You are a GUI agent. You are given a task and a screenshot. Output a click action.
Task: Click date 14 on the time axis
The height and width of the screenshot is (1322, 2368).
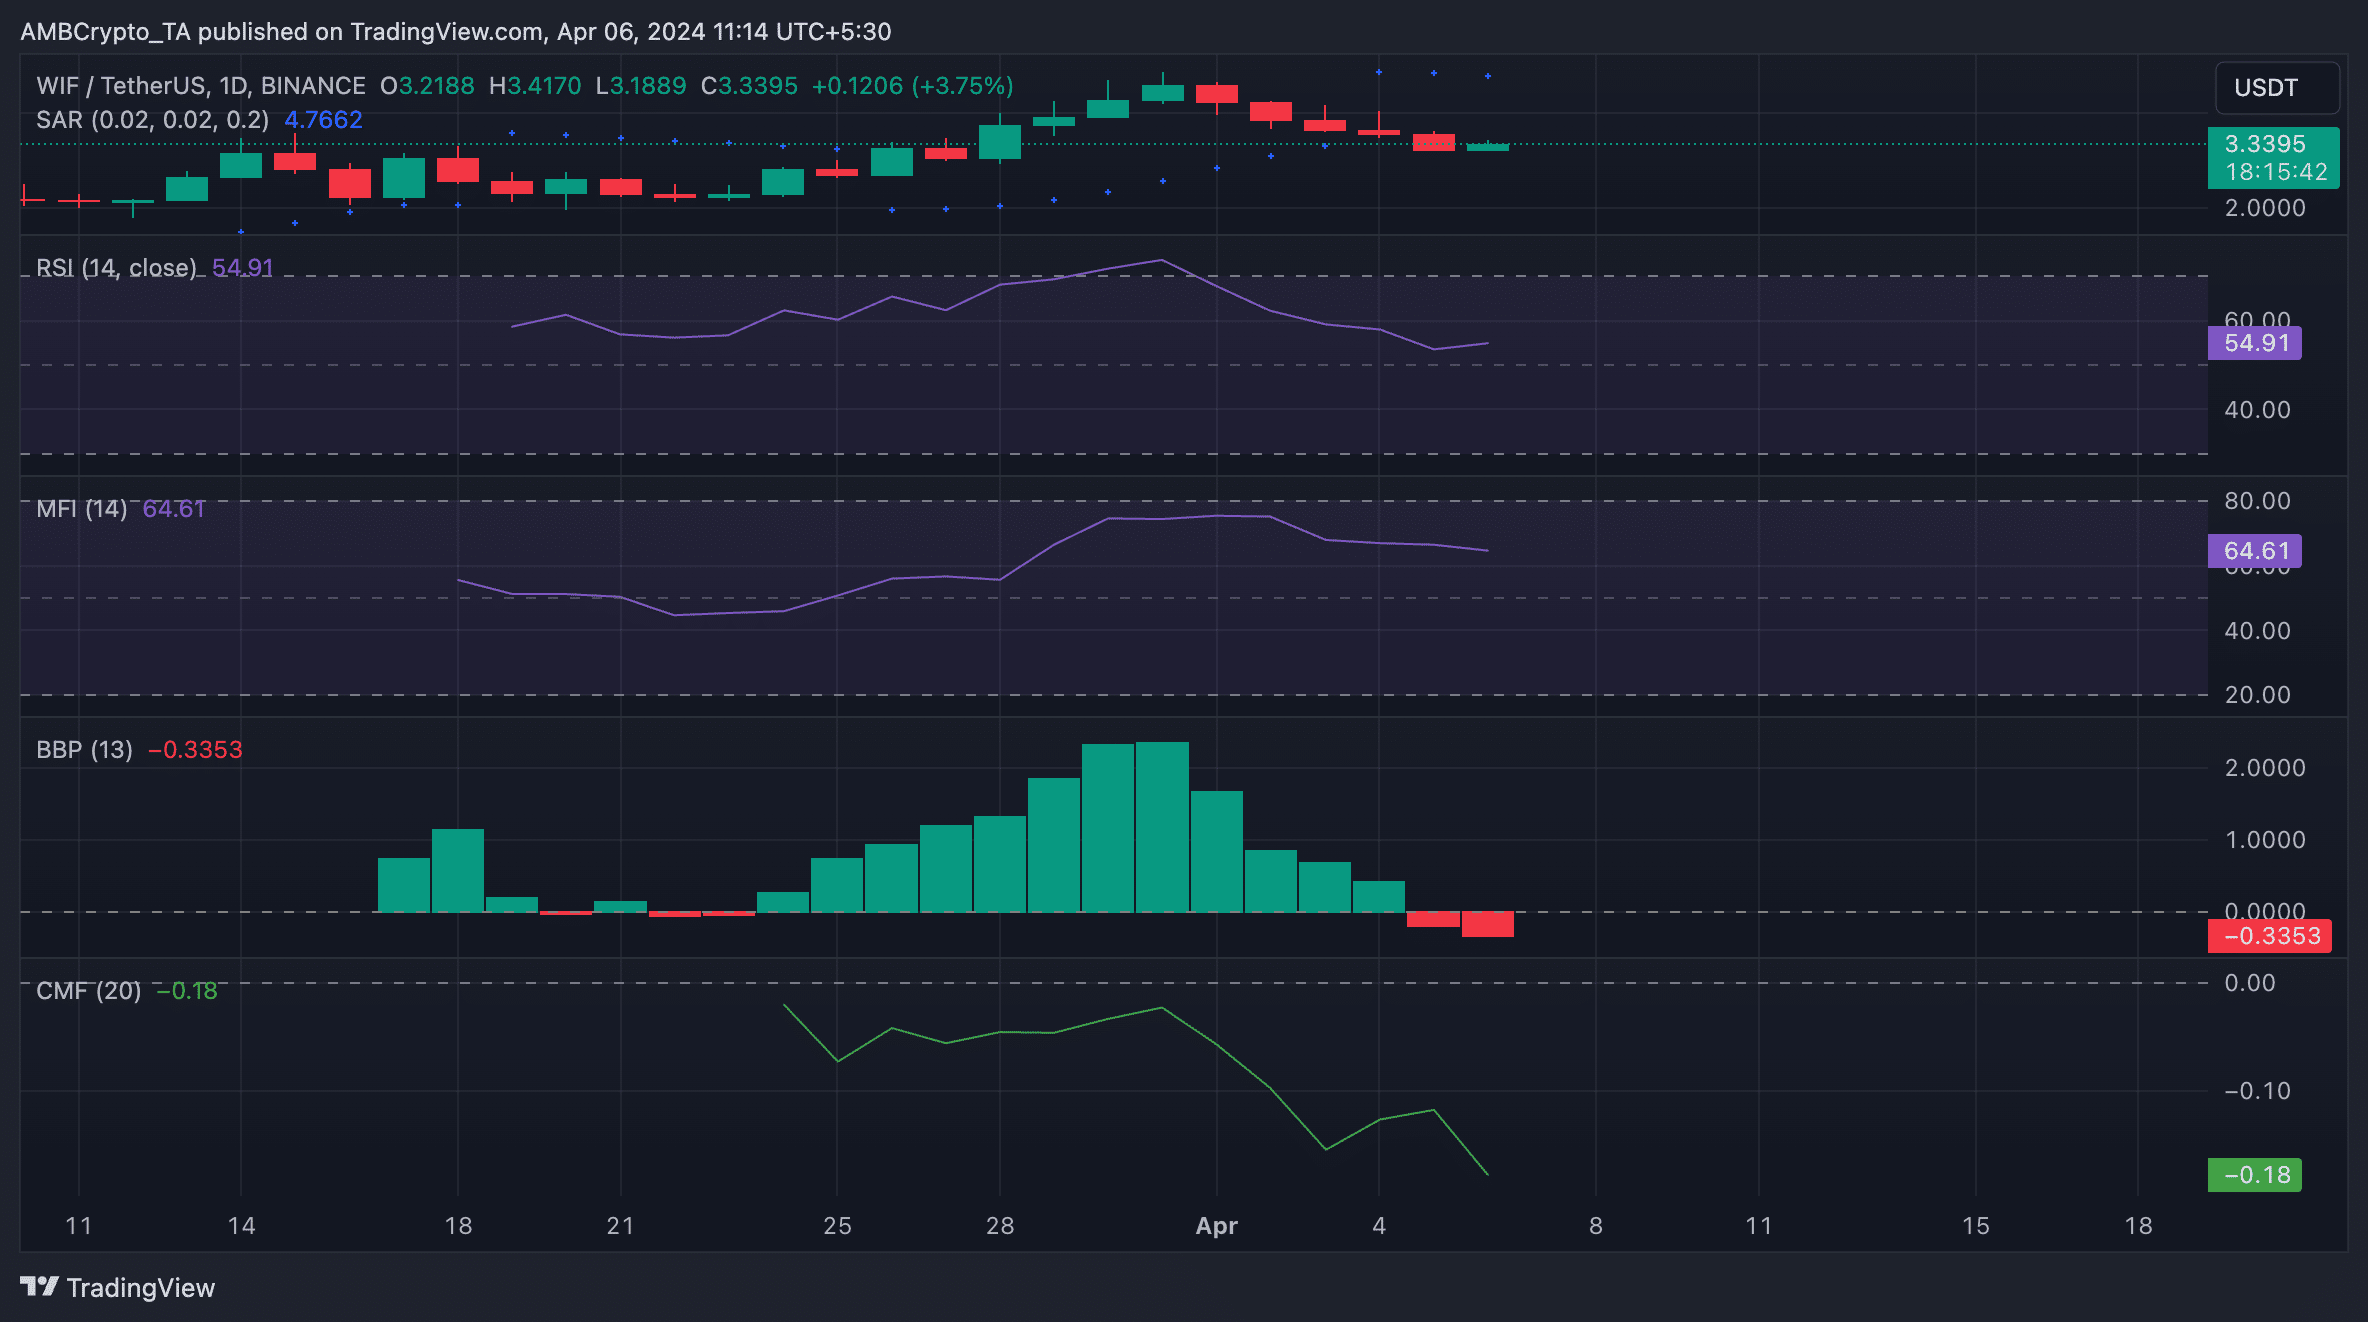click(x=241, y=1226)
